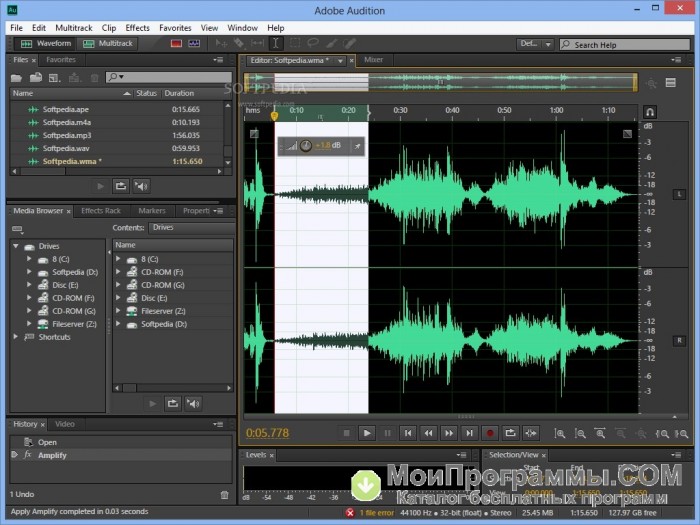Toggle loop playback in Files panel

point(121,186)
